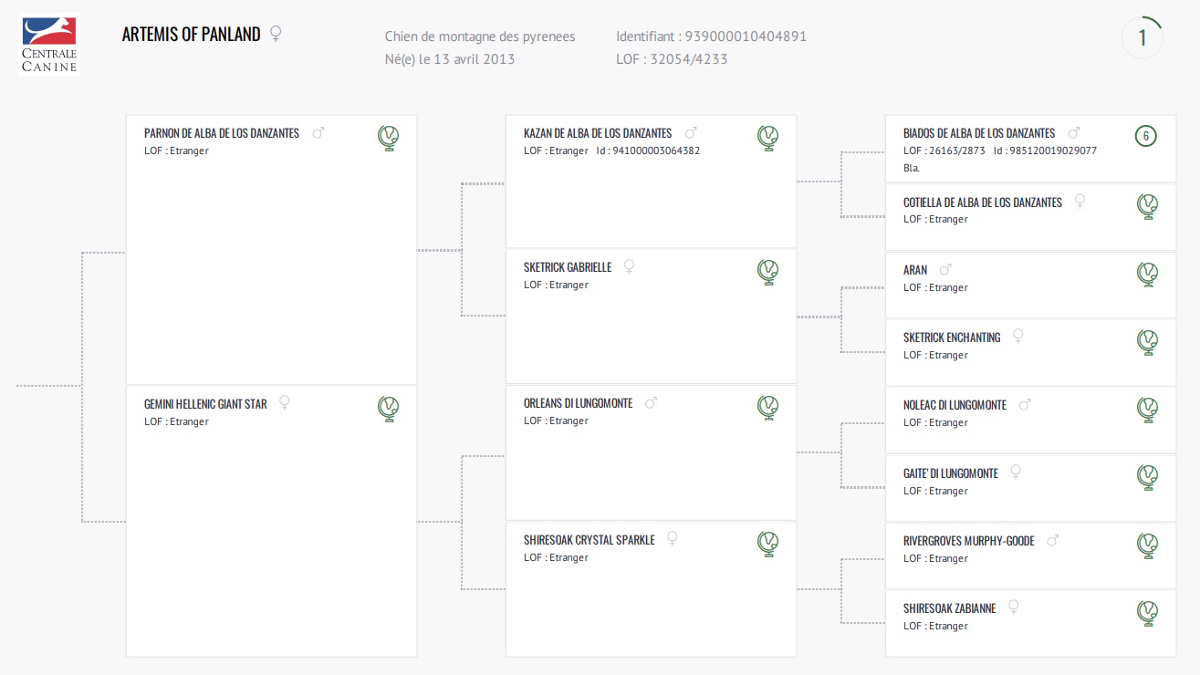Click the Centrale Canine logo
The image size is (1200, 675).
pos(49,44)
